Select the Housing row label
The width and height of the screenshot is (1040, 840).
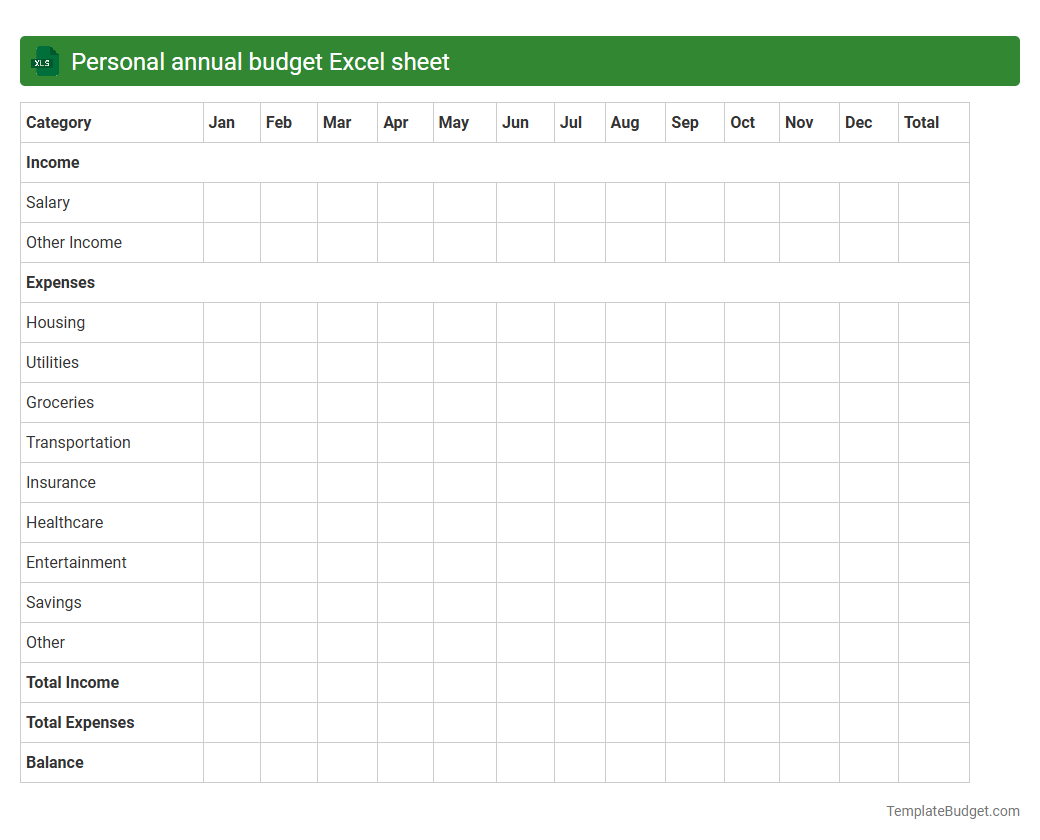(x=55, y=322)
